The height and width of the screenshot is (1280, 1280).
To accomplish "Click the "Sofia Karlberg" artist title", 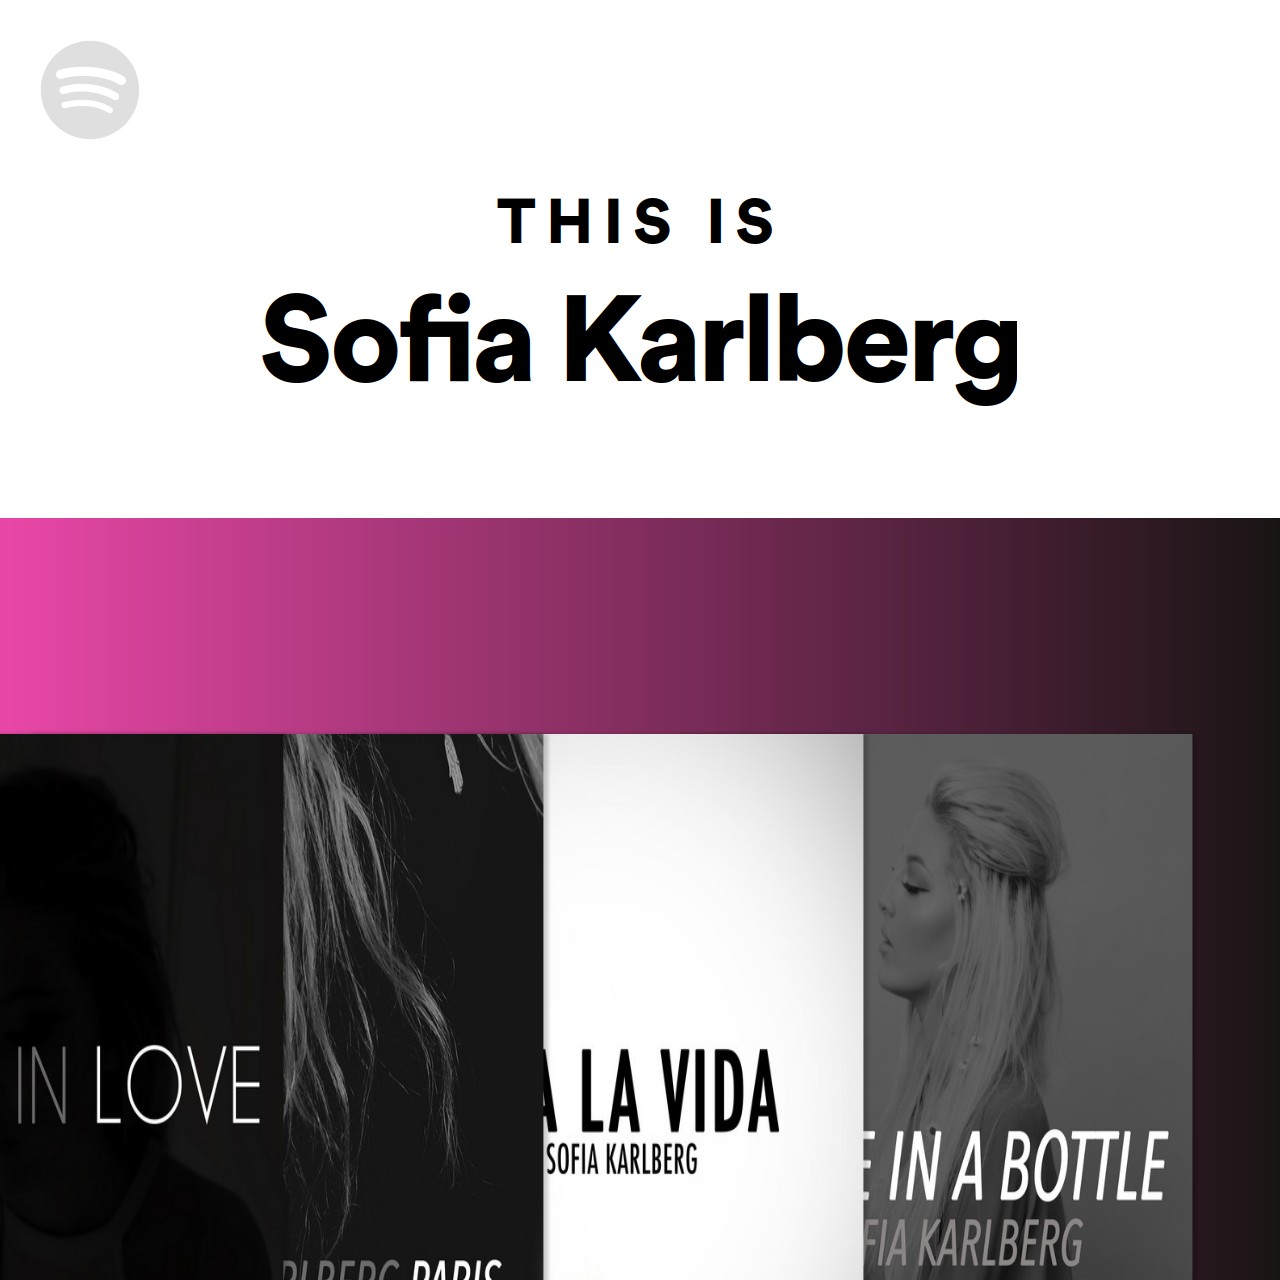I will [640, 340].
